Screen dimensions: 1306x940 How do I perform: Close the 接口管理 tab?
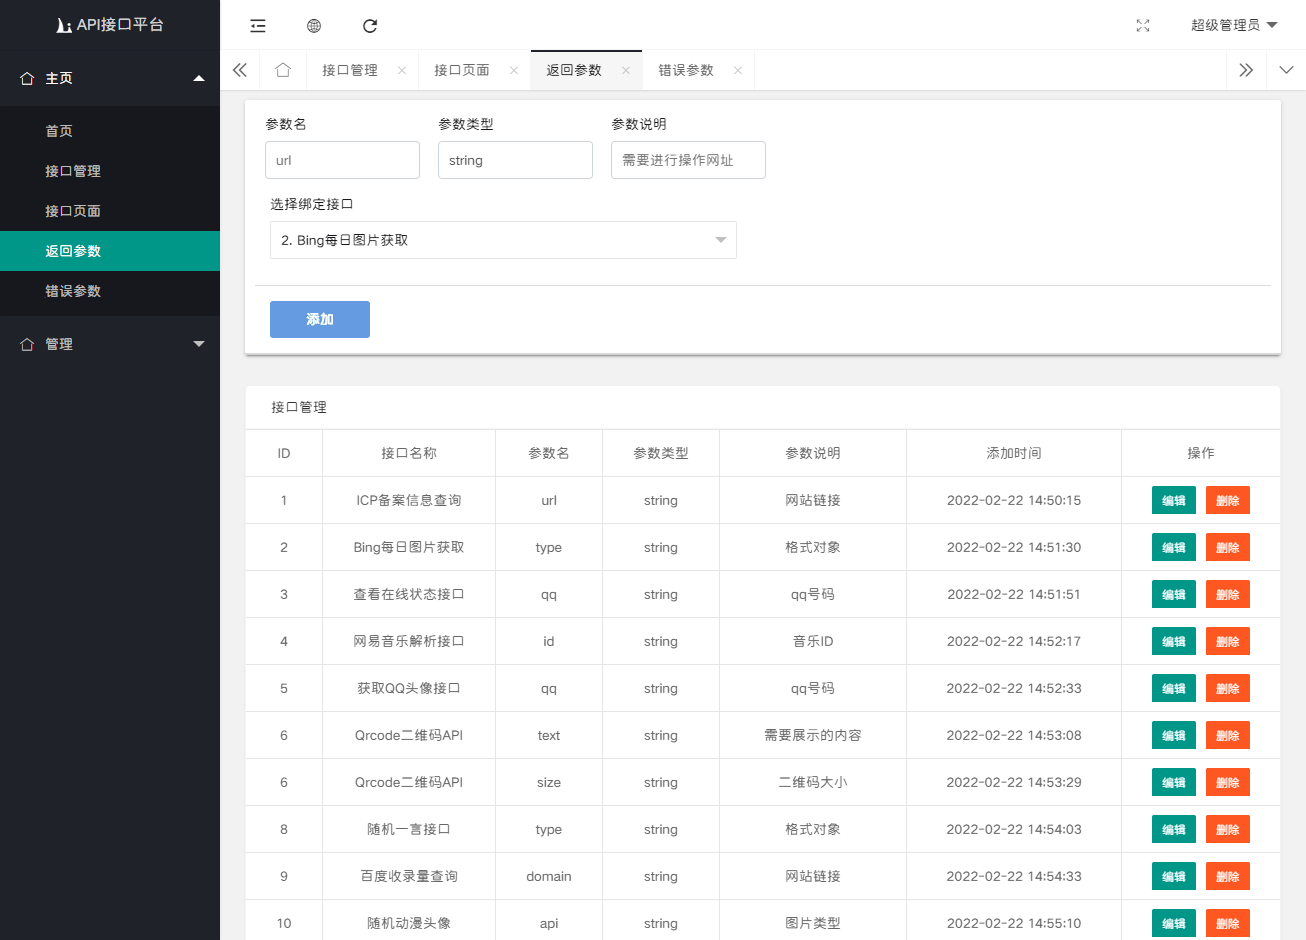pyautogui.click(x=402, y=70)
